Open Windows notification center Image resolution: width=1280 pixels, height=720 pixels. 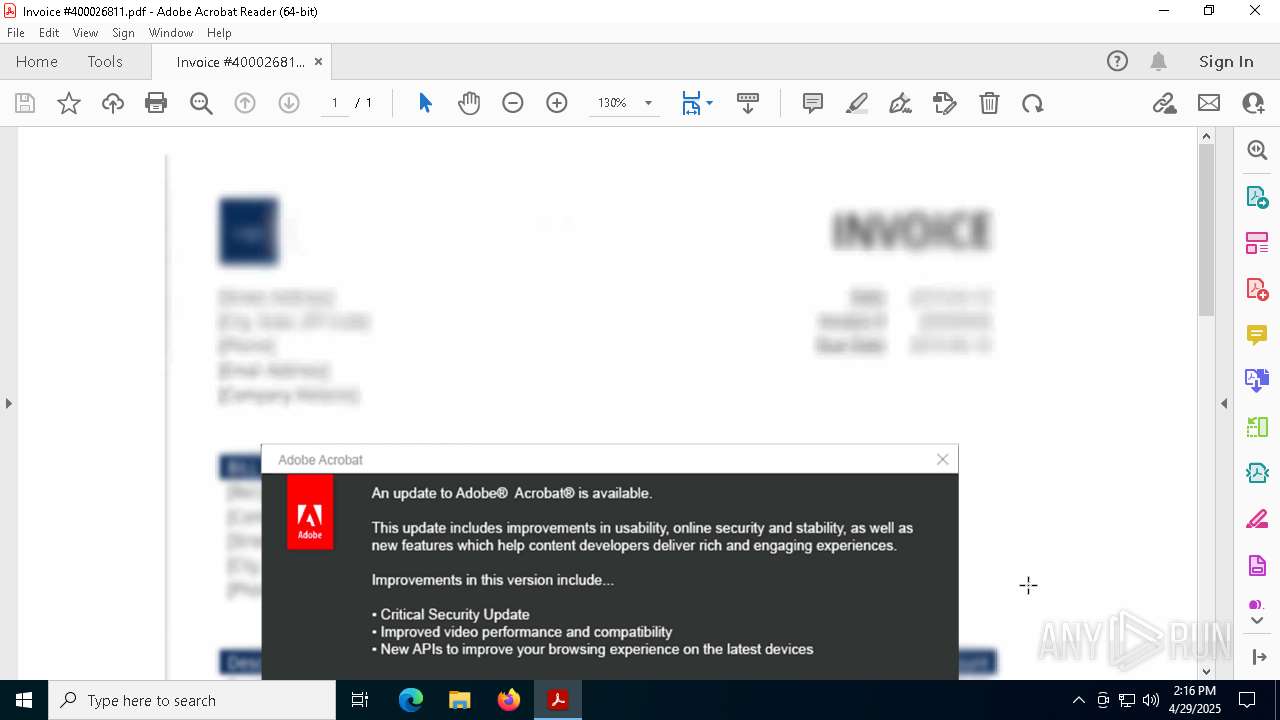point(1247,700)
